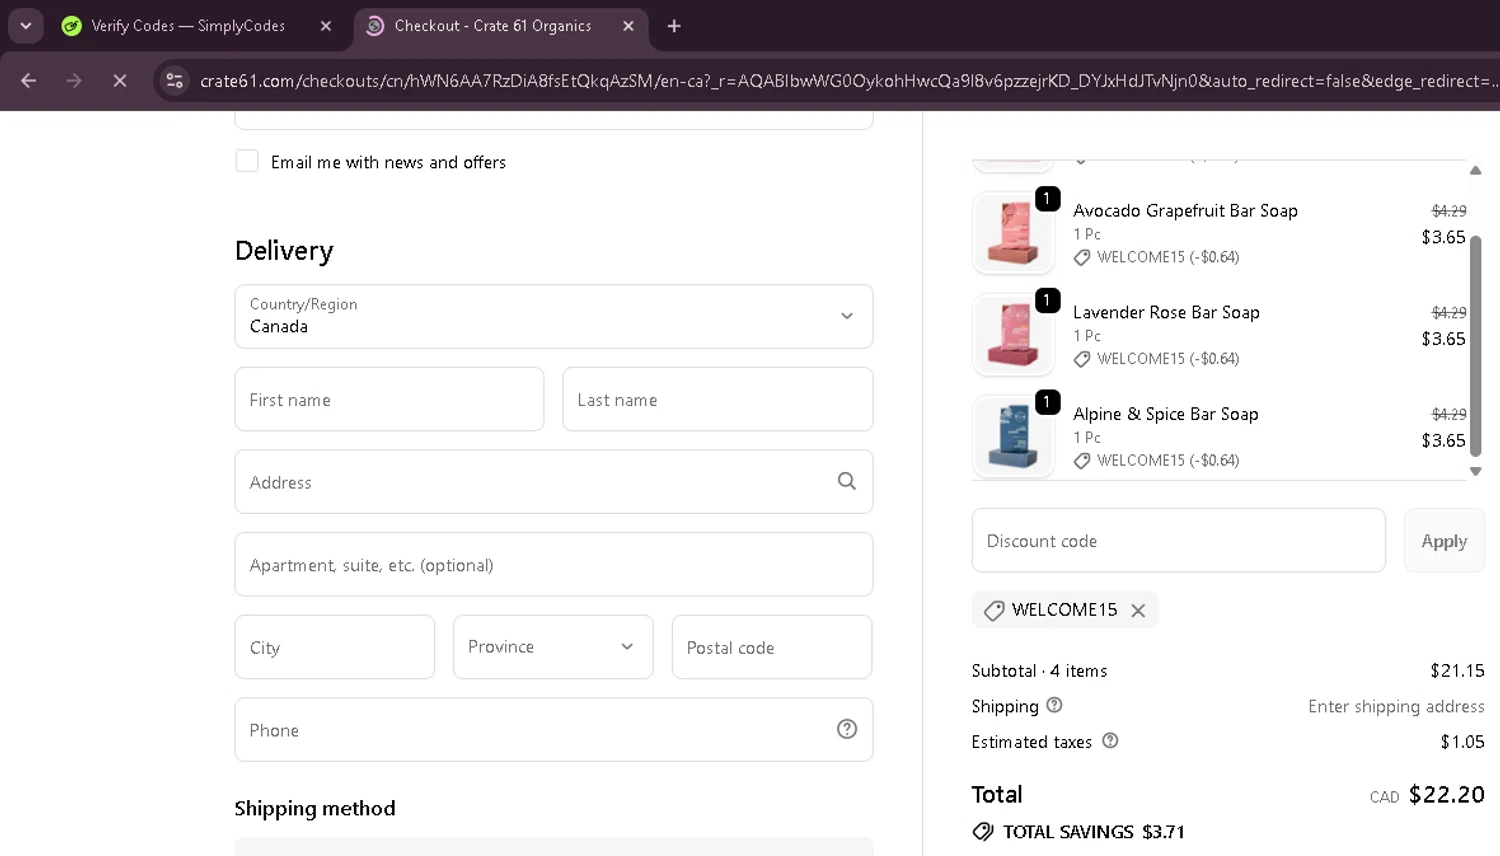Click the Avocado Grapefruit Bar Soap name
This screenshot has height=856, width=1500.
[x=1185, y=210]
